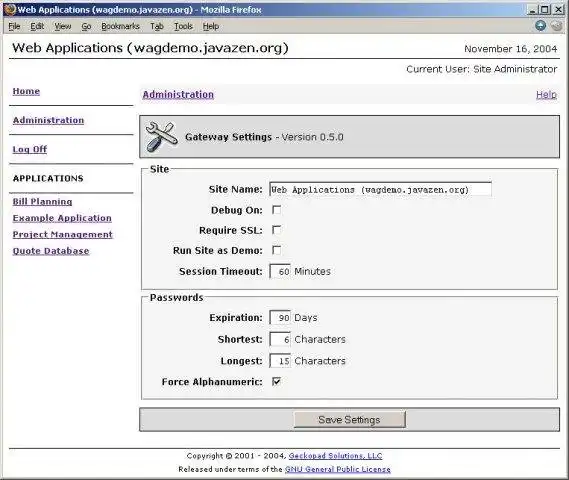569x480 pixels.
Task: Close the Firefox window
Action: pos(558,9)
